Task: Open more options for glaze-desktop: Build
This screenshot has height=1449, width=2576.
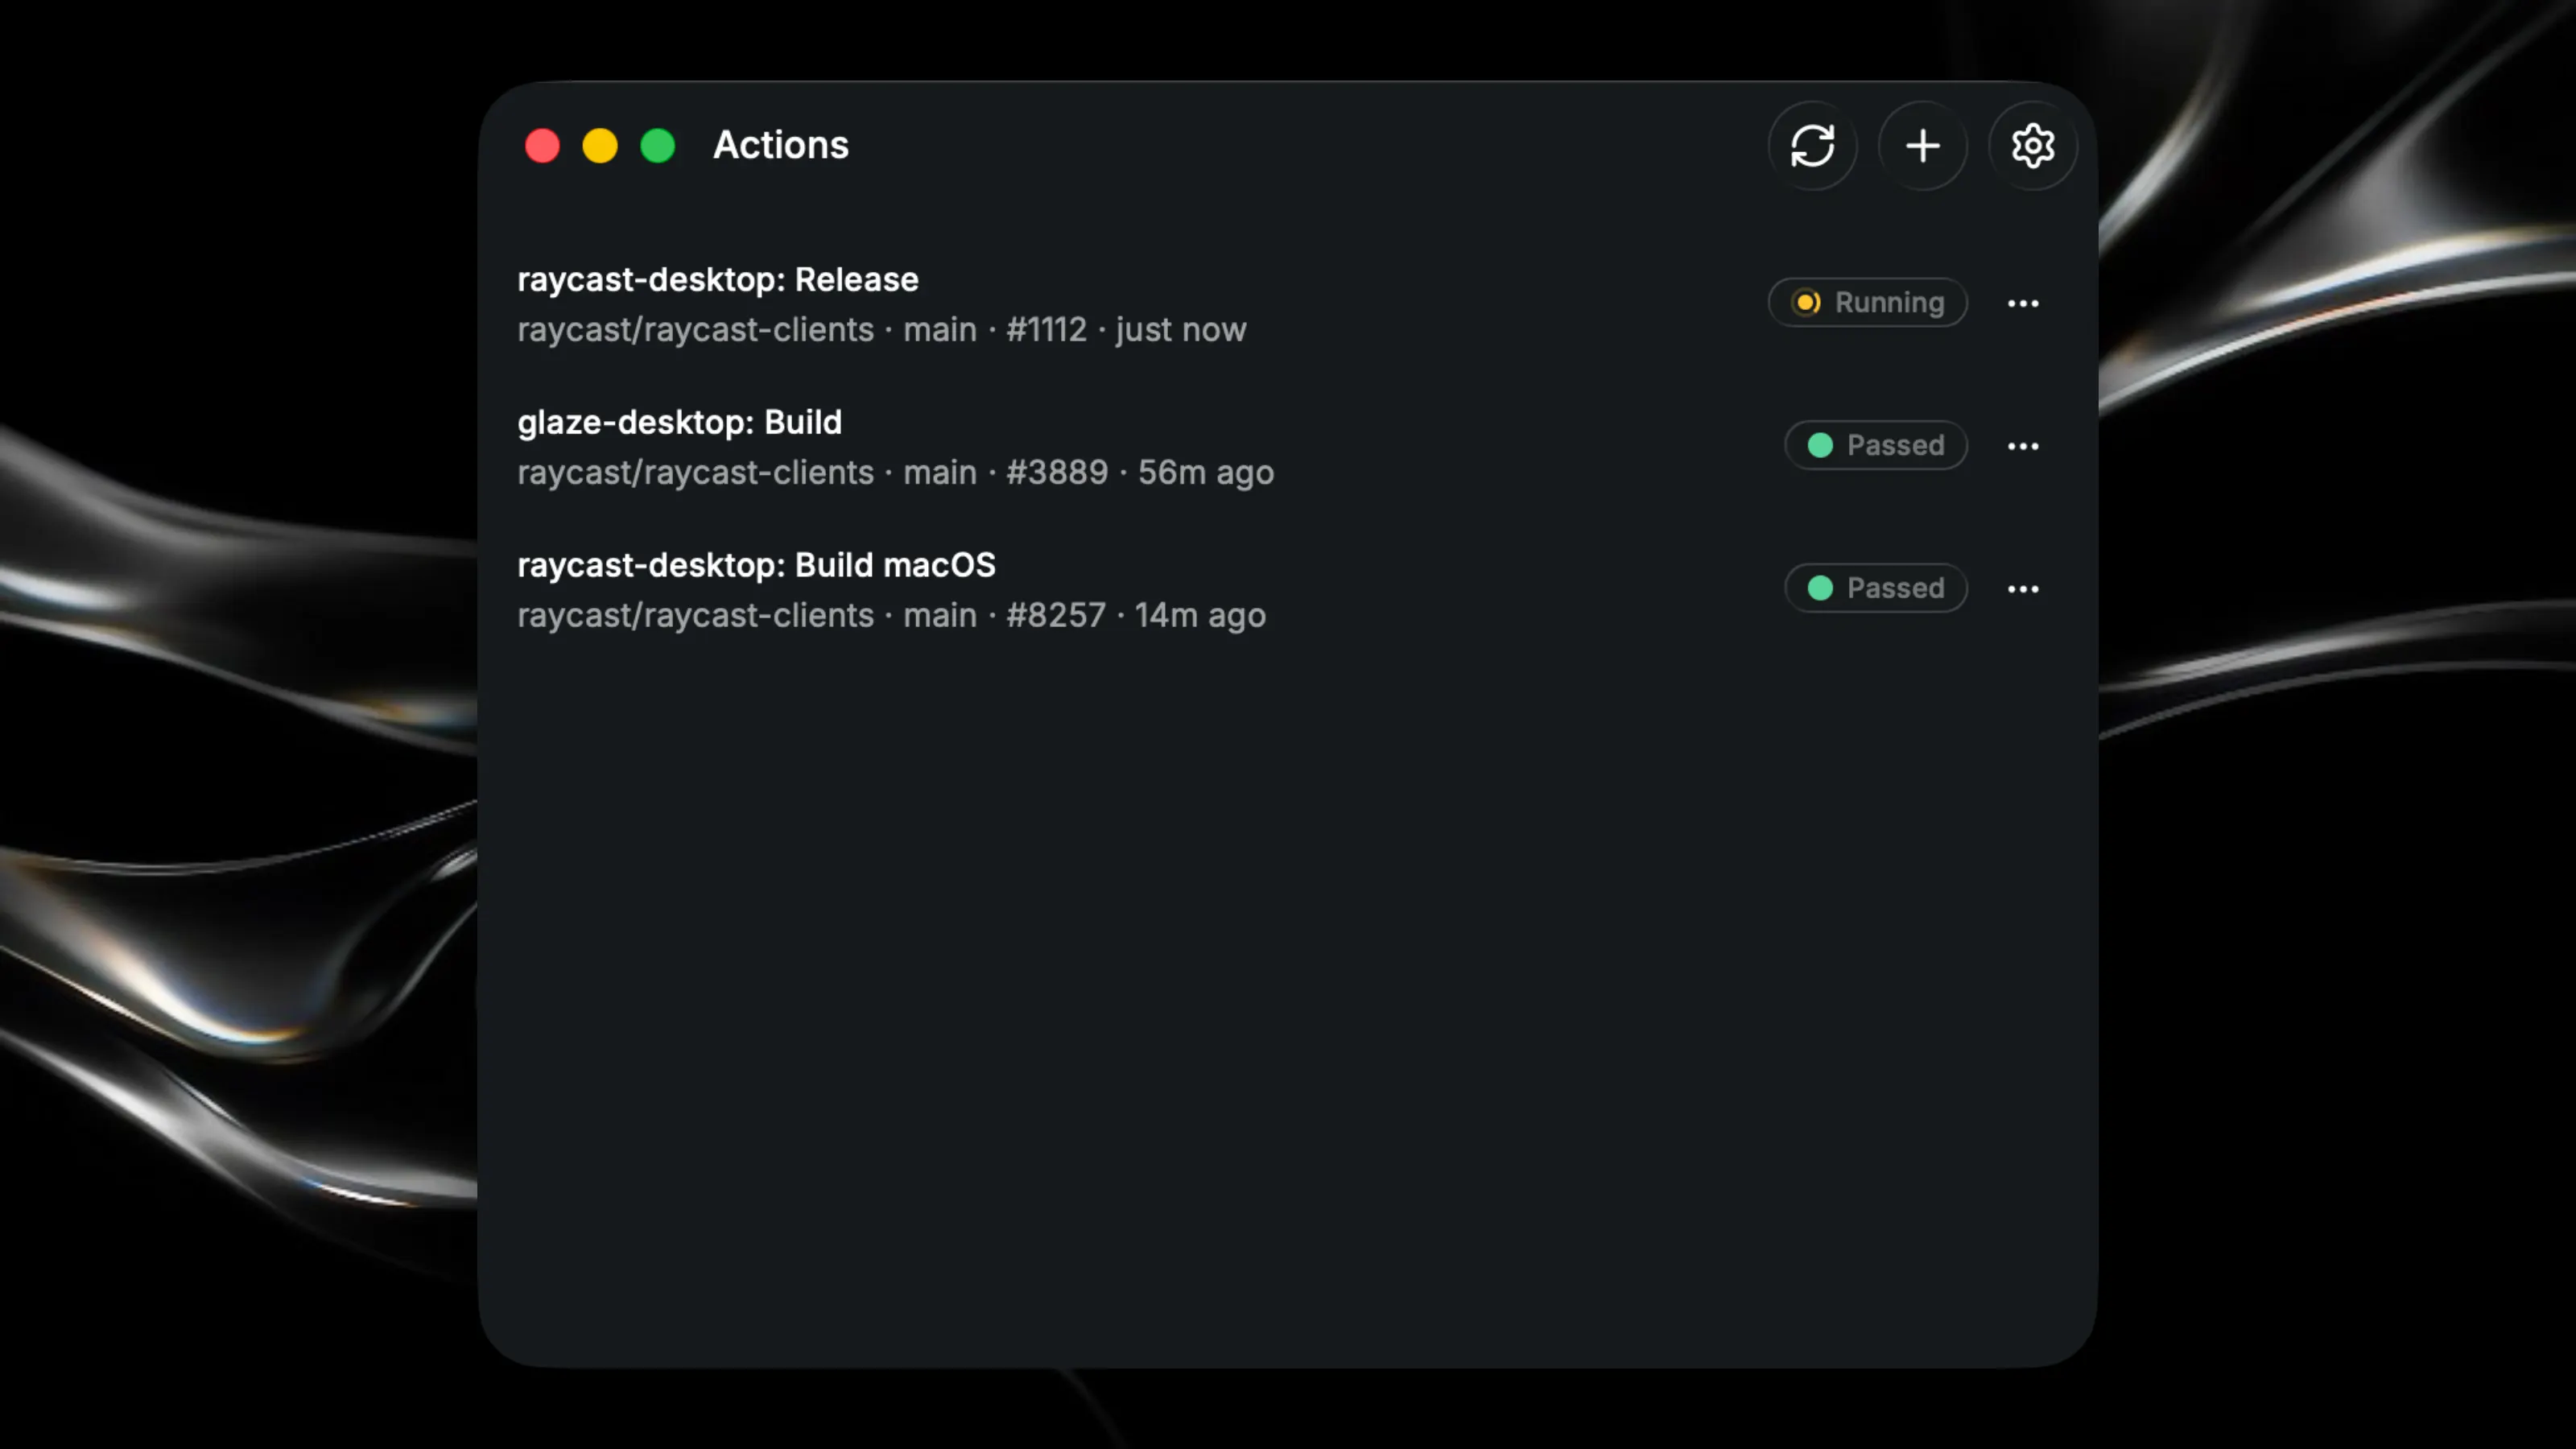Action: (x=2023, y=446)
